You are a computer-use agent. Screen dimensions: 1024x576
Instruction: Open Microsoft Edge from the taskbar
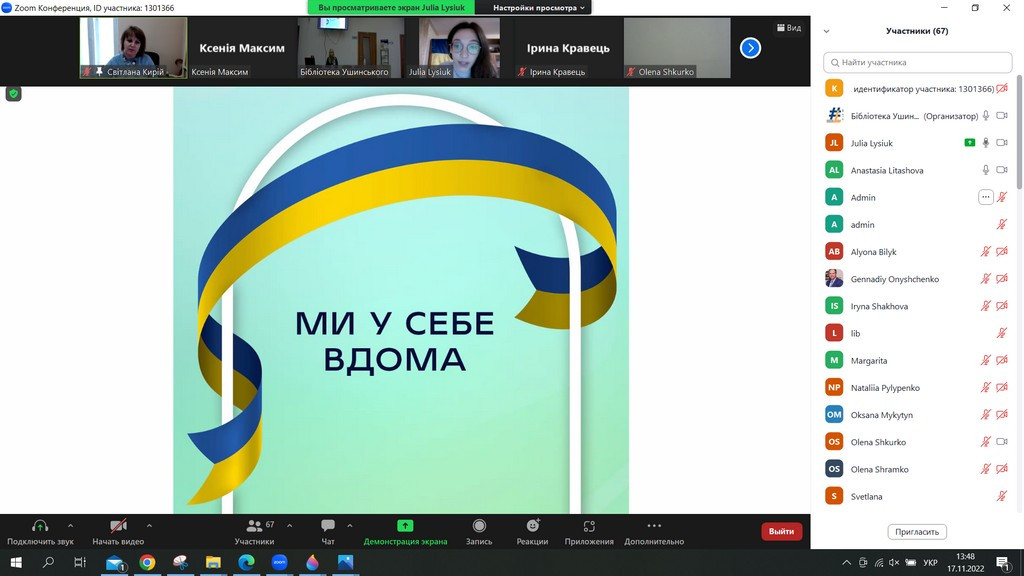246,562
